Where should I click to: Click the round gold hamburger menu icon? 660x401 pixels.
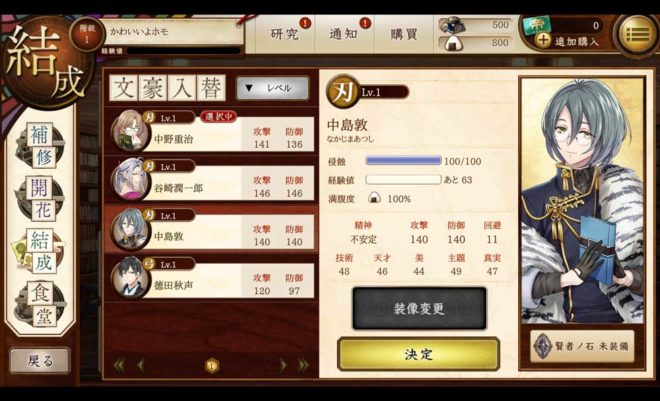coord(638,34)
